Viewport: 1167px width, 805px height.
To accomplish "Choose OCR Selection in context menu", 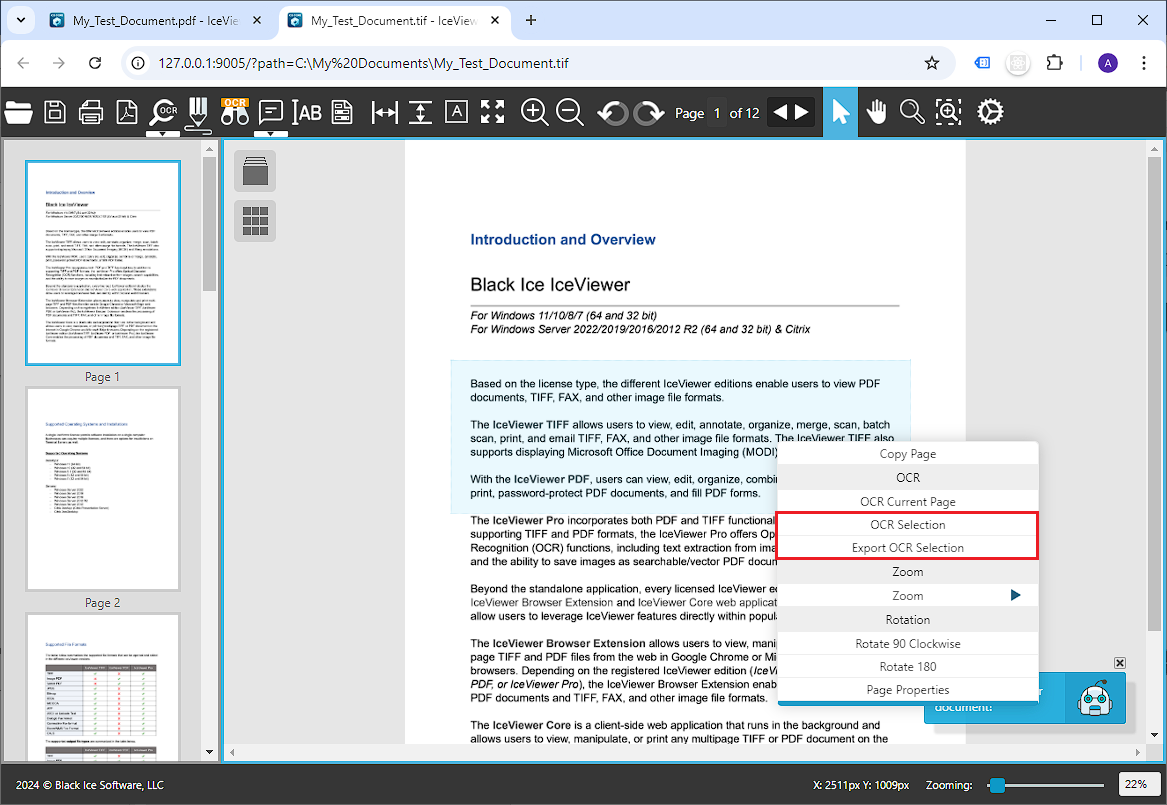I will (907, 525).
